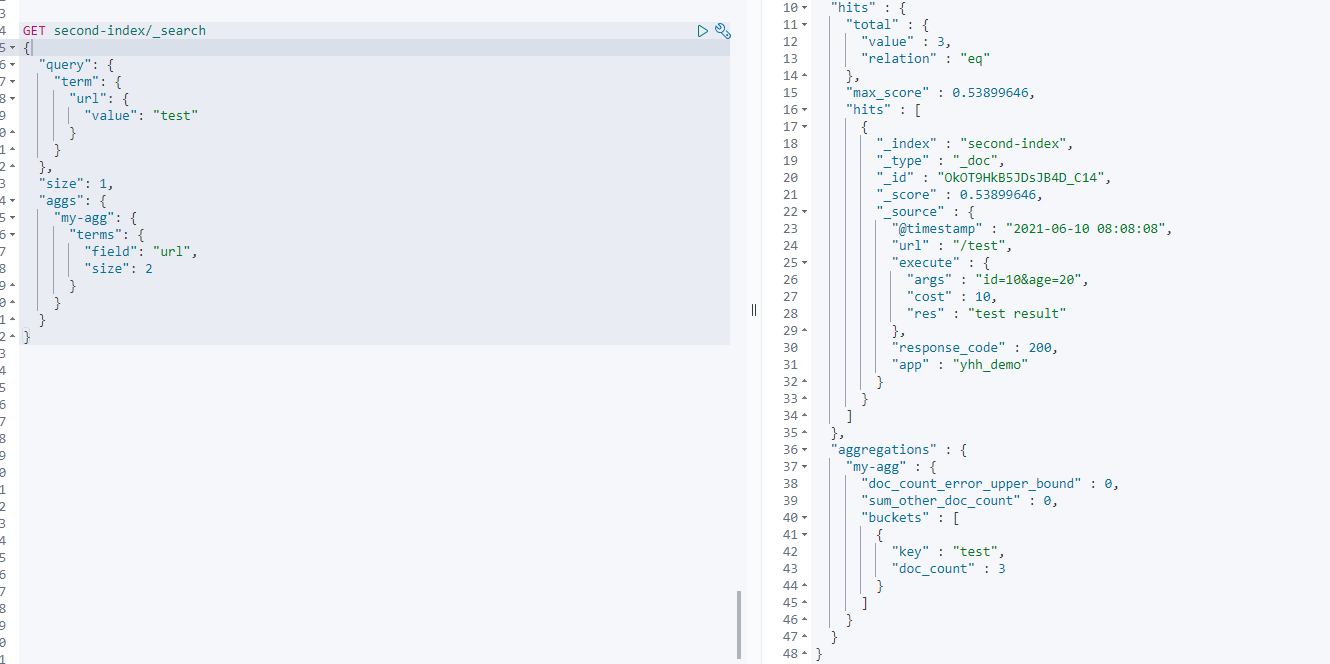
Task: Fold the "url" object in the request
Action: [11, 99]
